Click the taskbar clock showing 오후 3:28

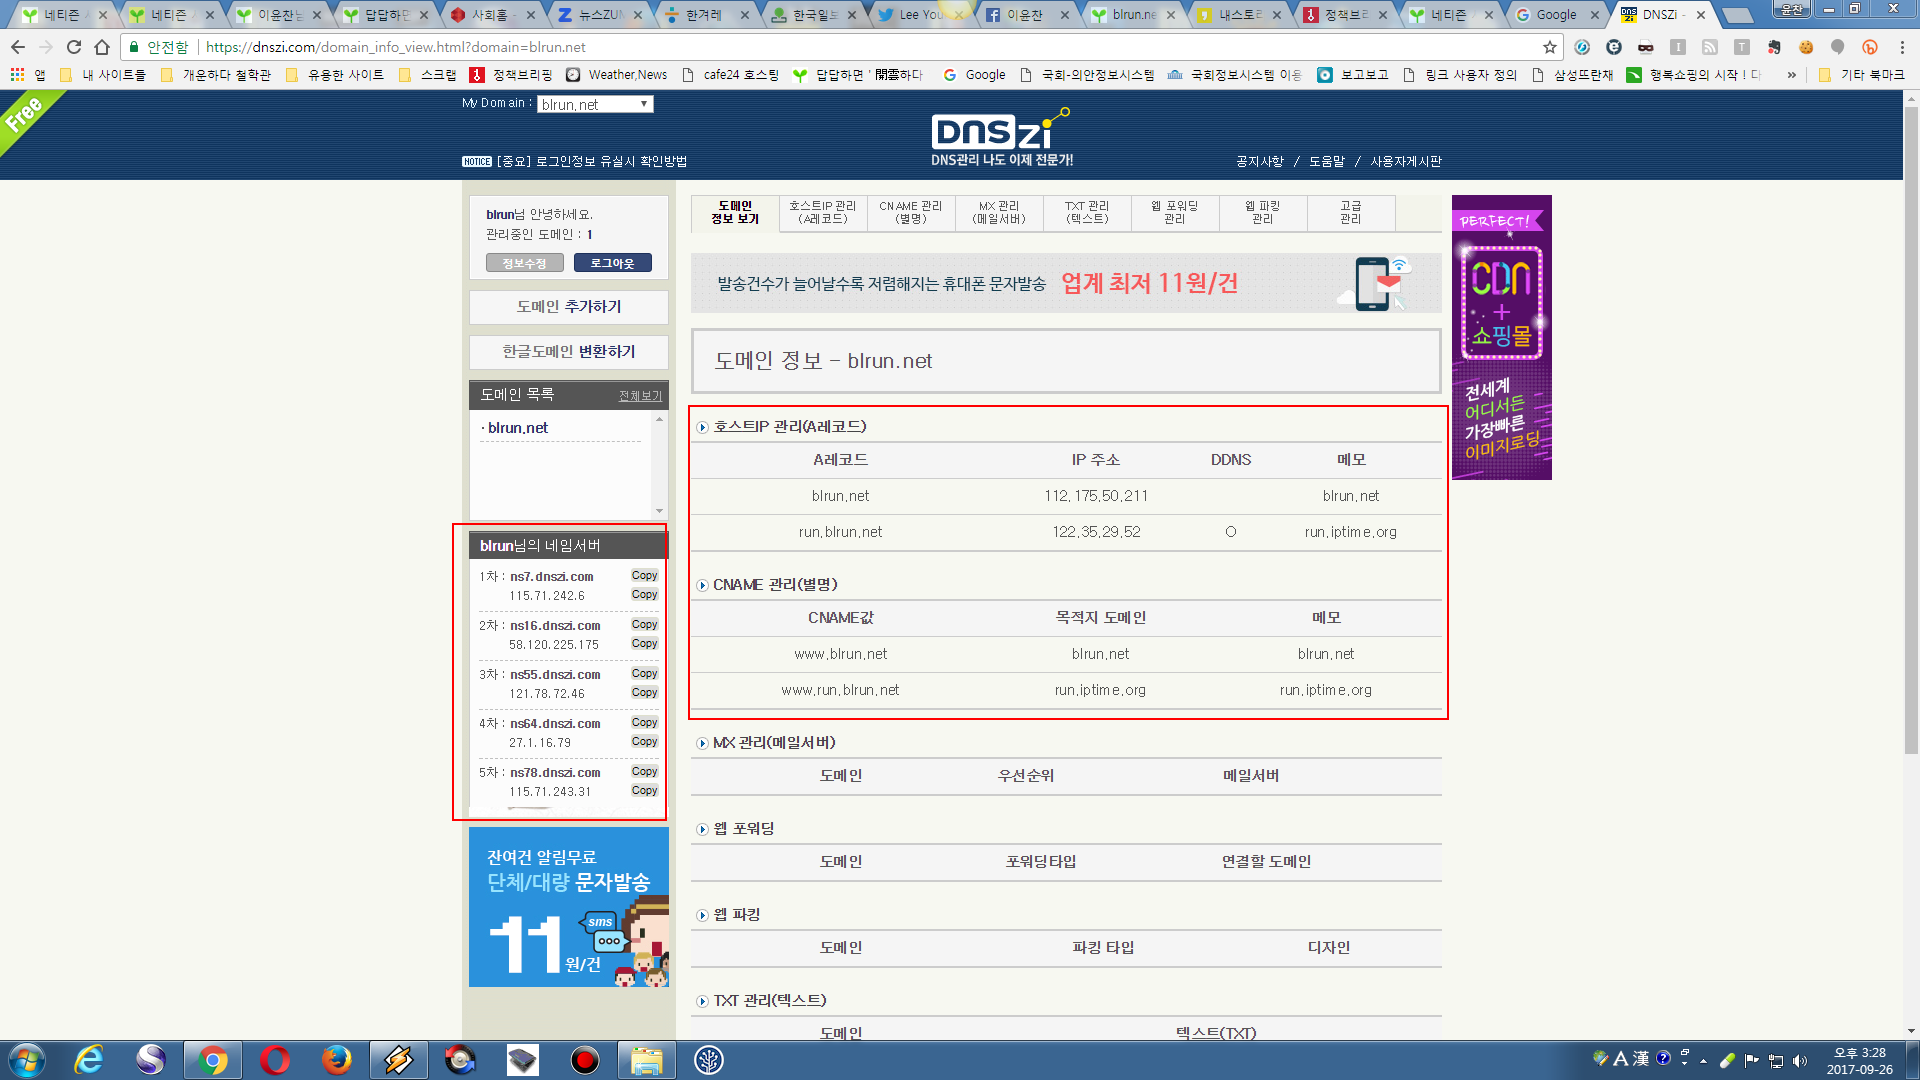coord(1860,1061)
